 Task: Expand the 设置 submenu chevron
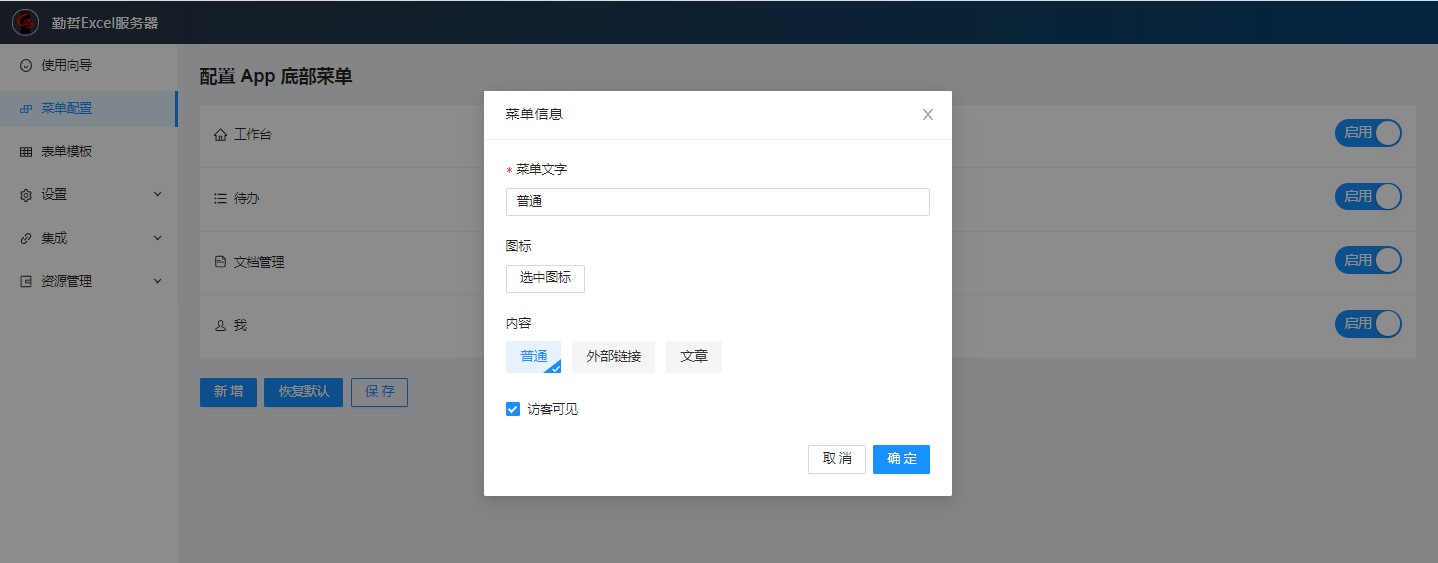tap(157, 195)
